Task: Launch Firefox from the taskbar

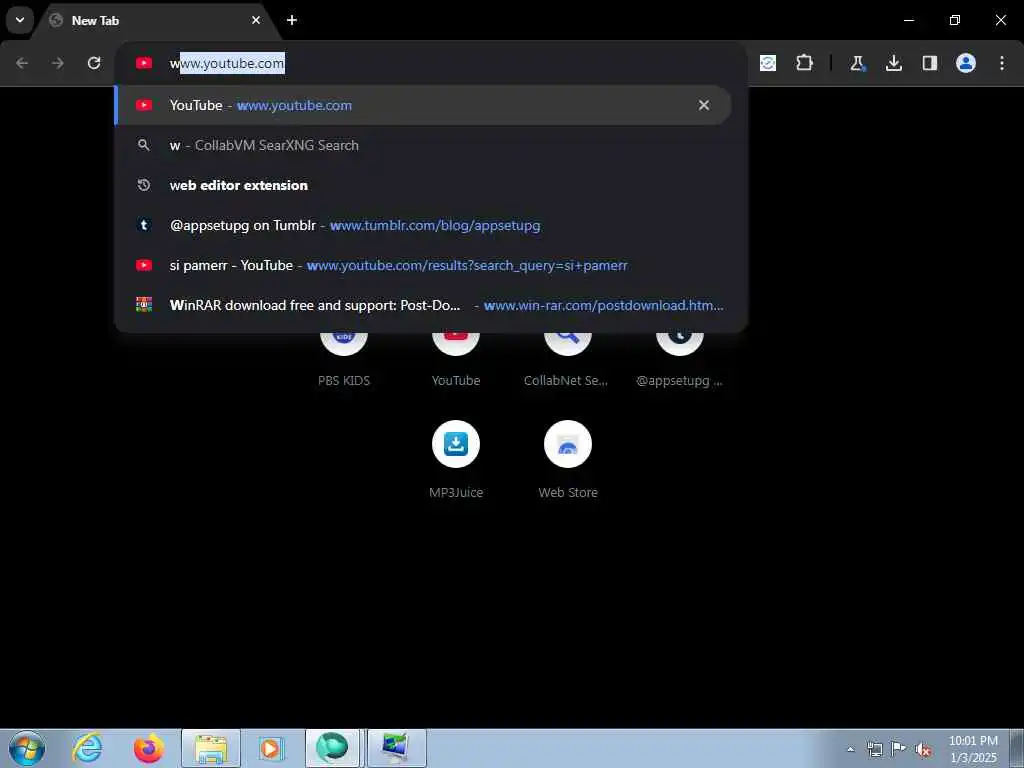Action: pos(149,748)
